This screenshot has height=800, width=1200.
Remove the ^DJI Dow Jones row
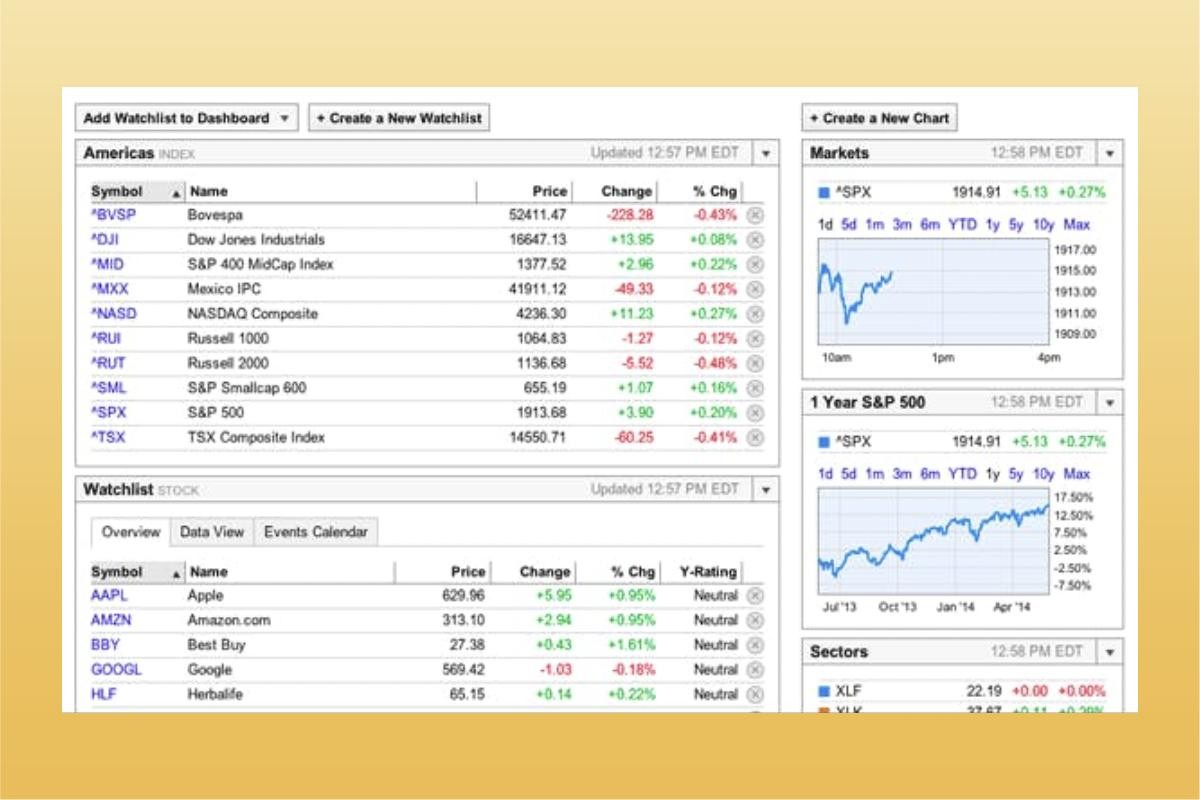755,240
